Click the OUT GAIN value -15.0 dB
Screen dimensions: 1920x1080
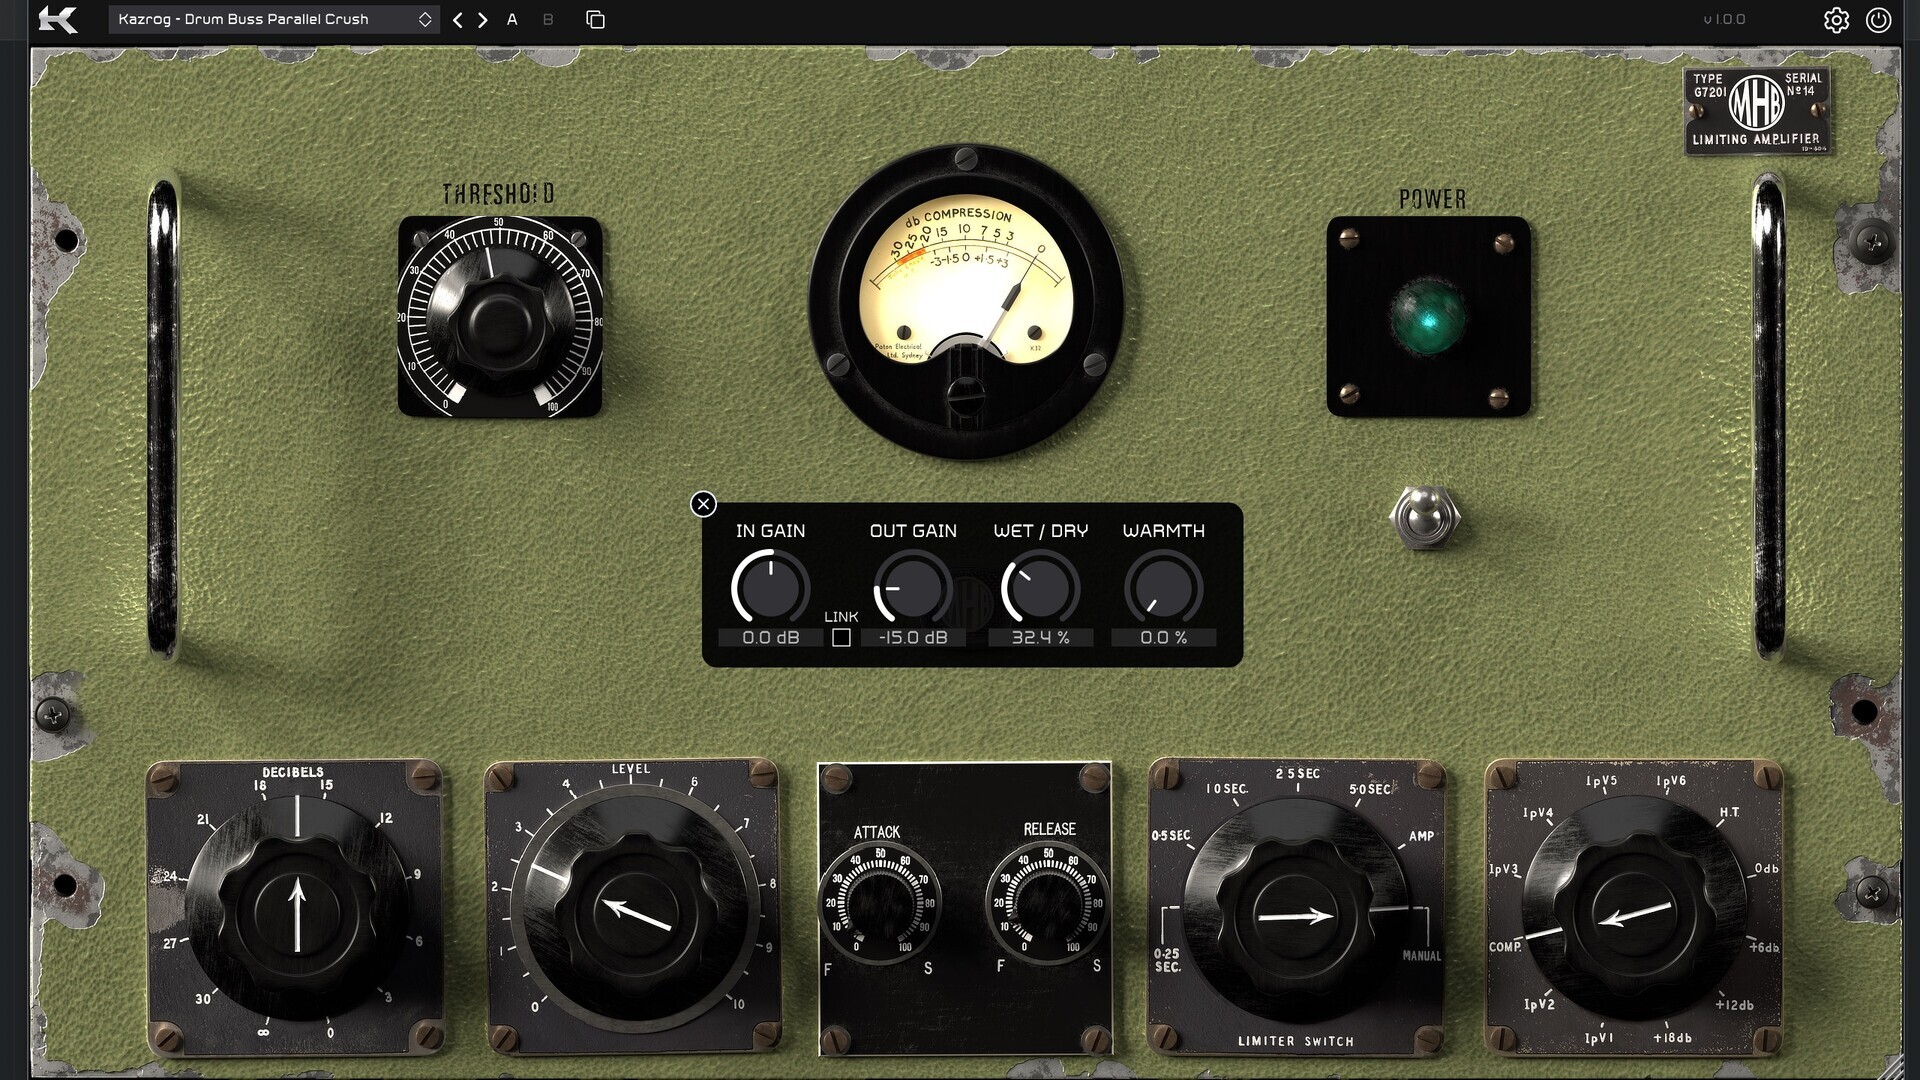coord(912,638)
